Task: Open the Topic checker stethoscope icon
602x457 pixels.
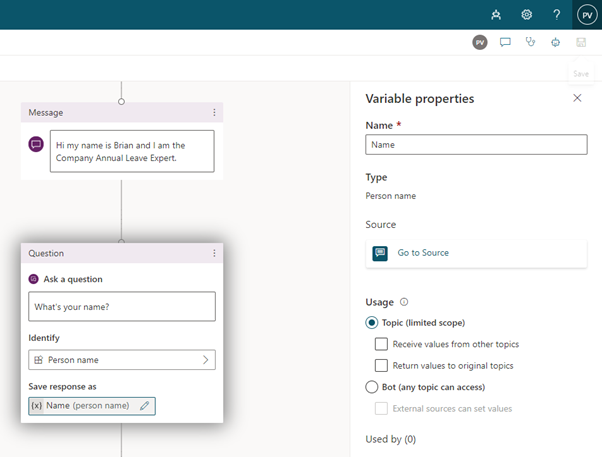Action: point(530,42)
